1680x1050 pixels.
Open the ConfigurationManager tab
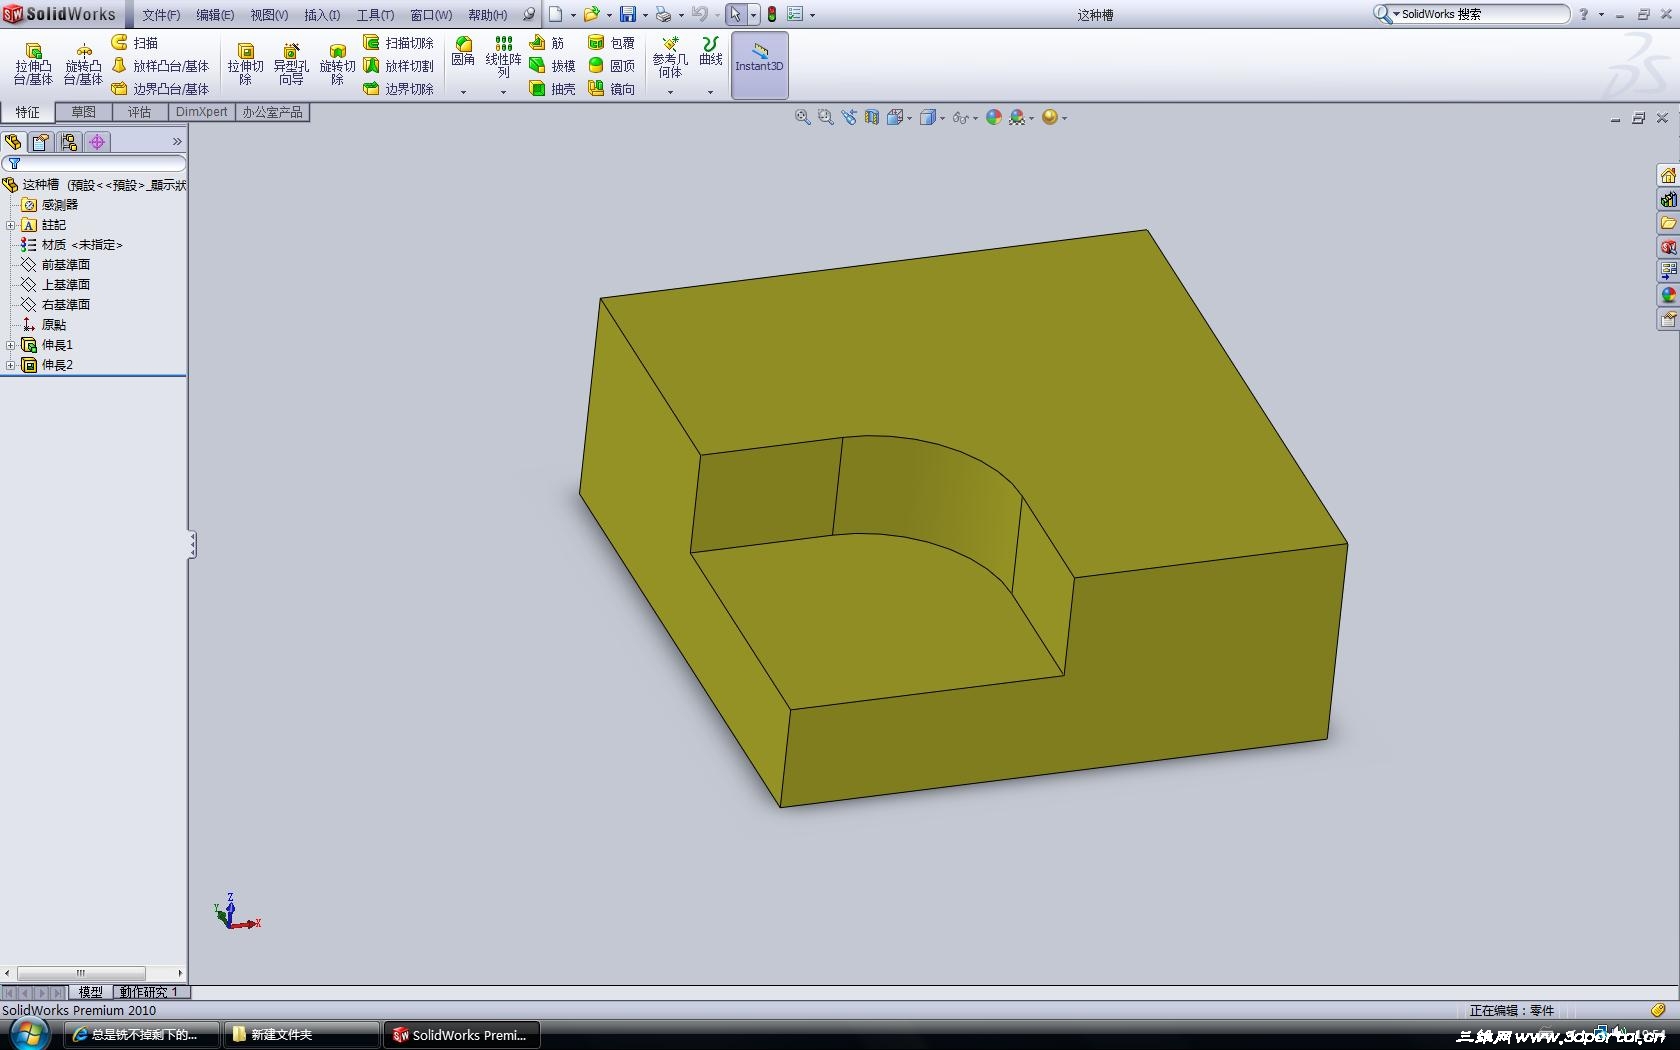pos(69,142)
